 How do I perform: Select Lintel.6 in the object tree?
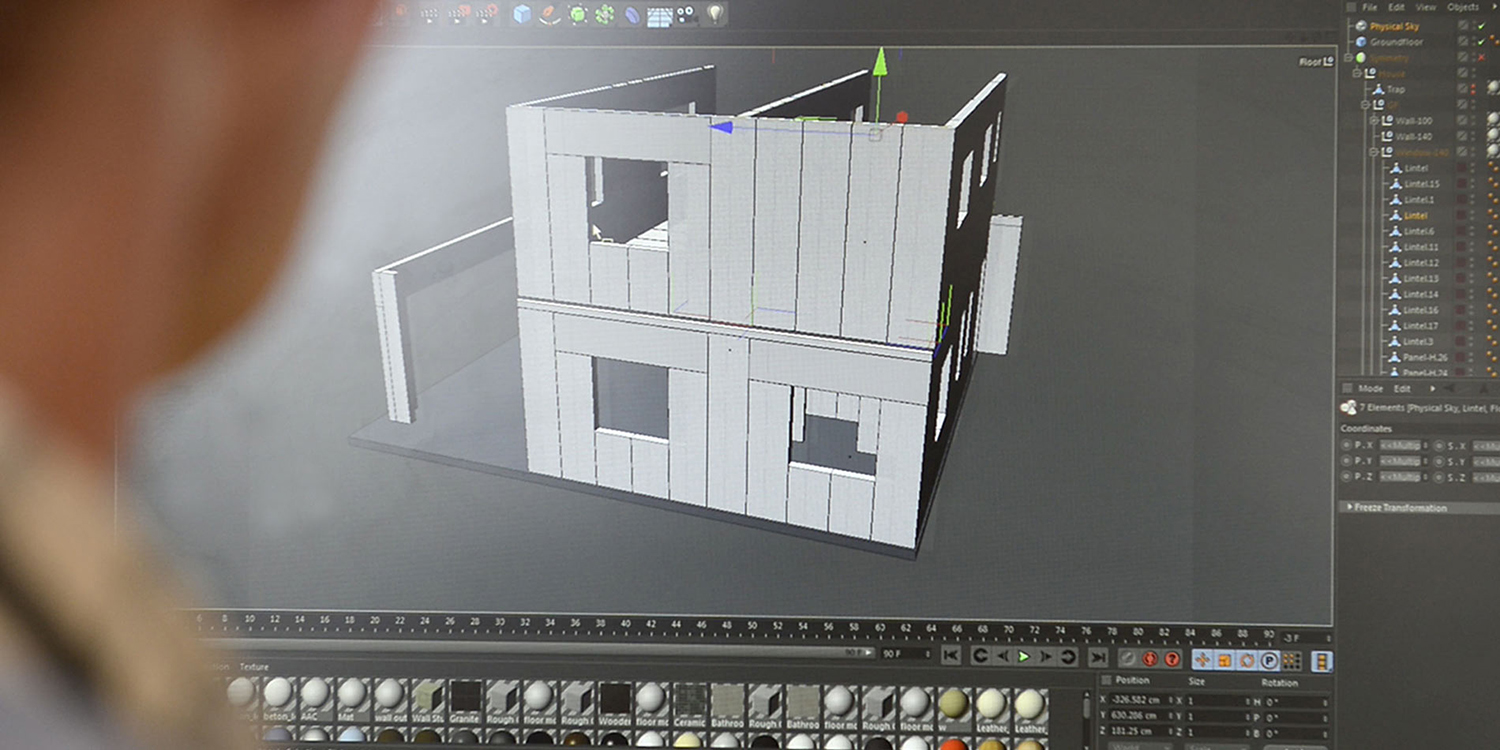pos(1419,231)
